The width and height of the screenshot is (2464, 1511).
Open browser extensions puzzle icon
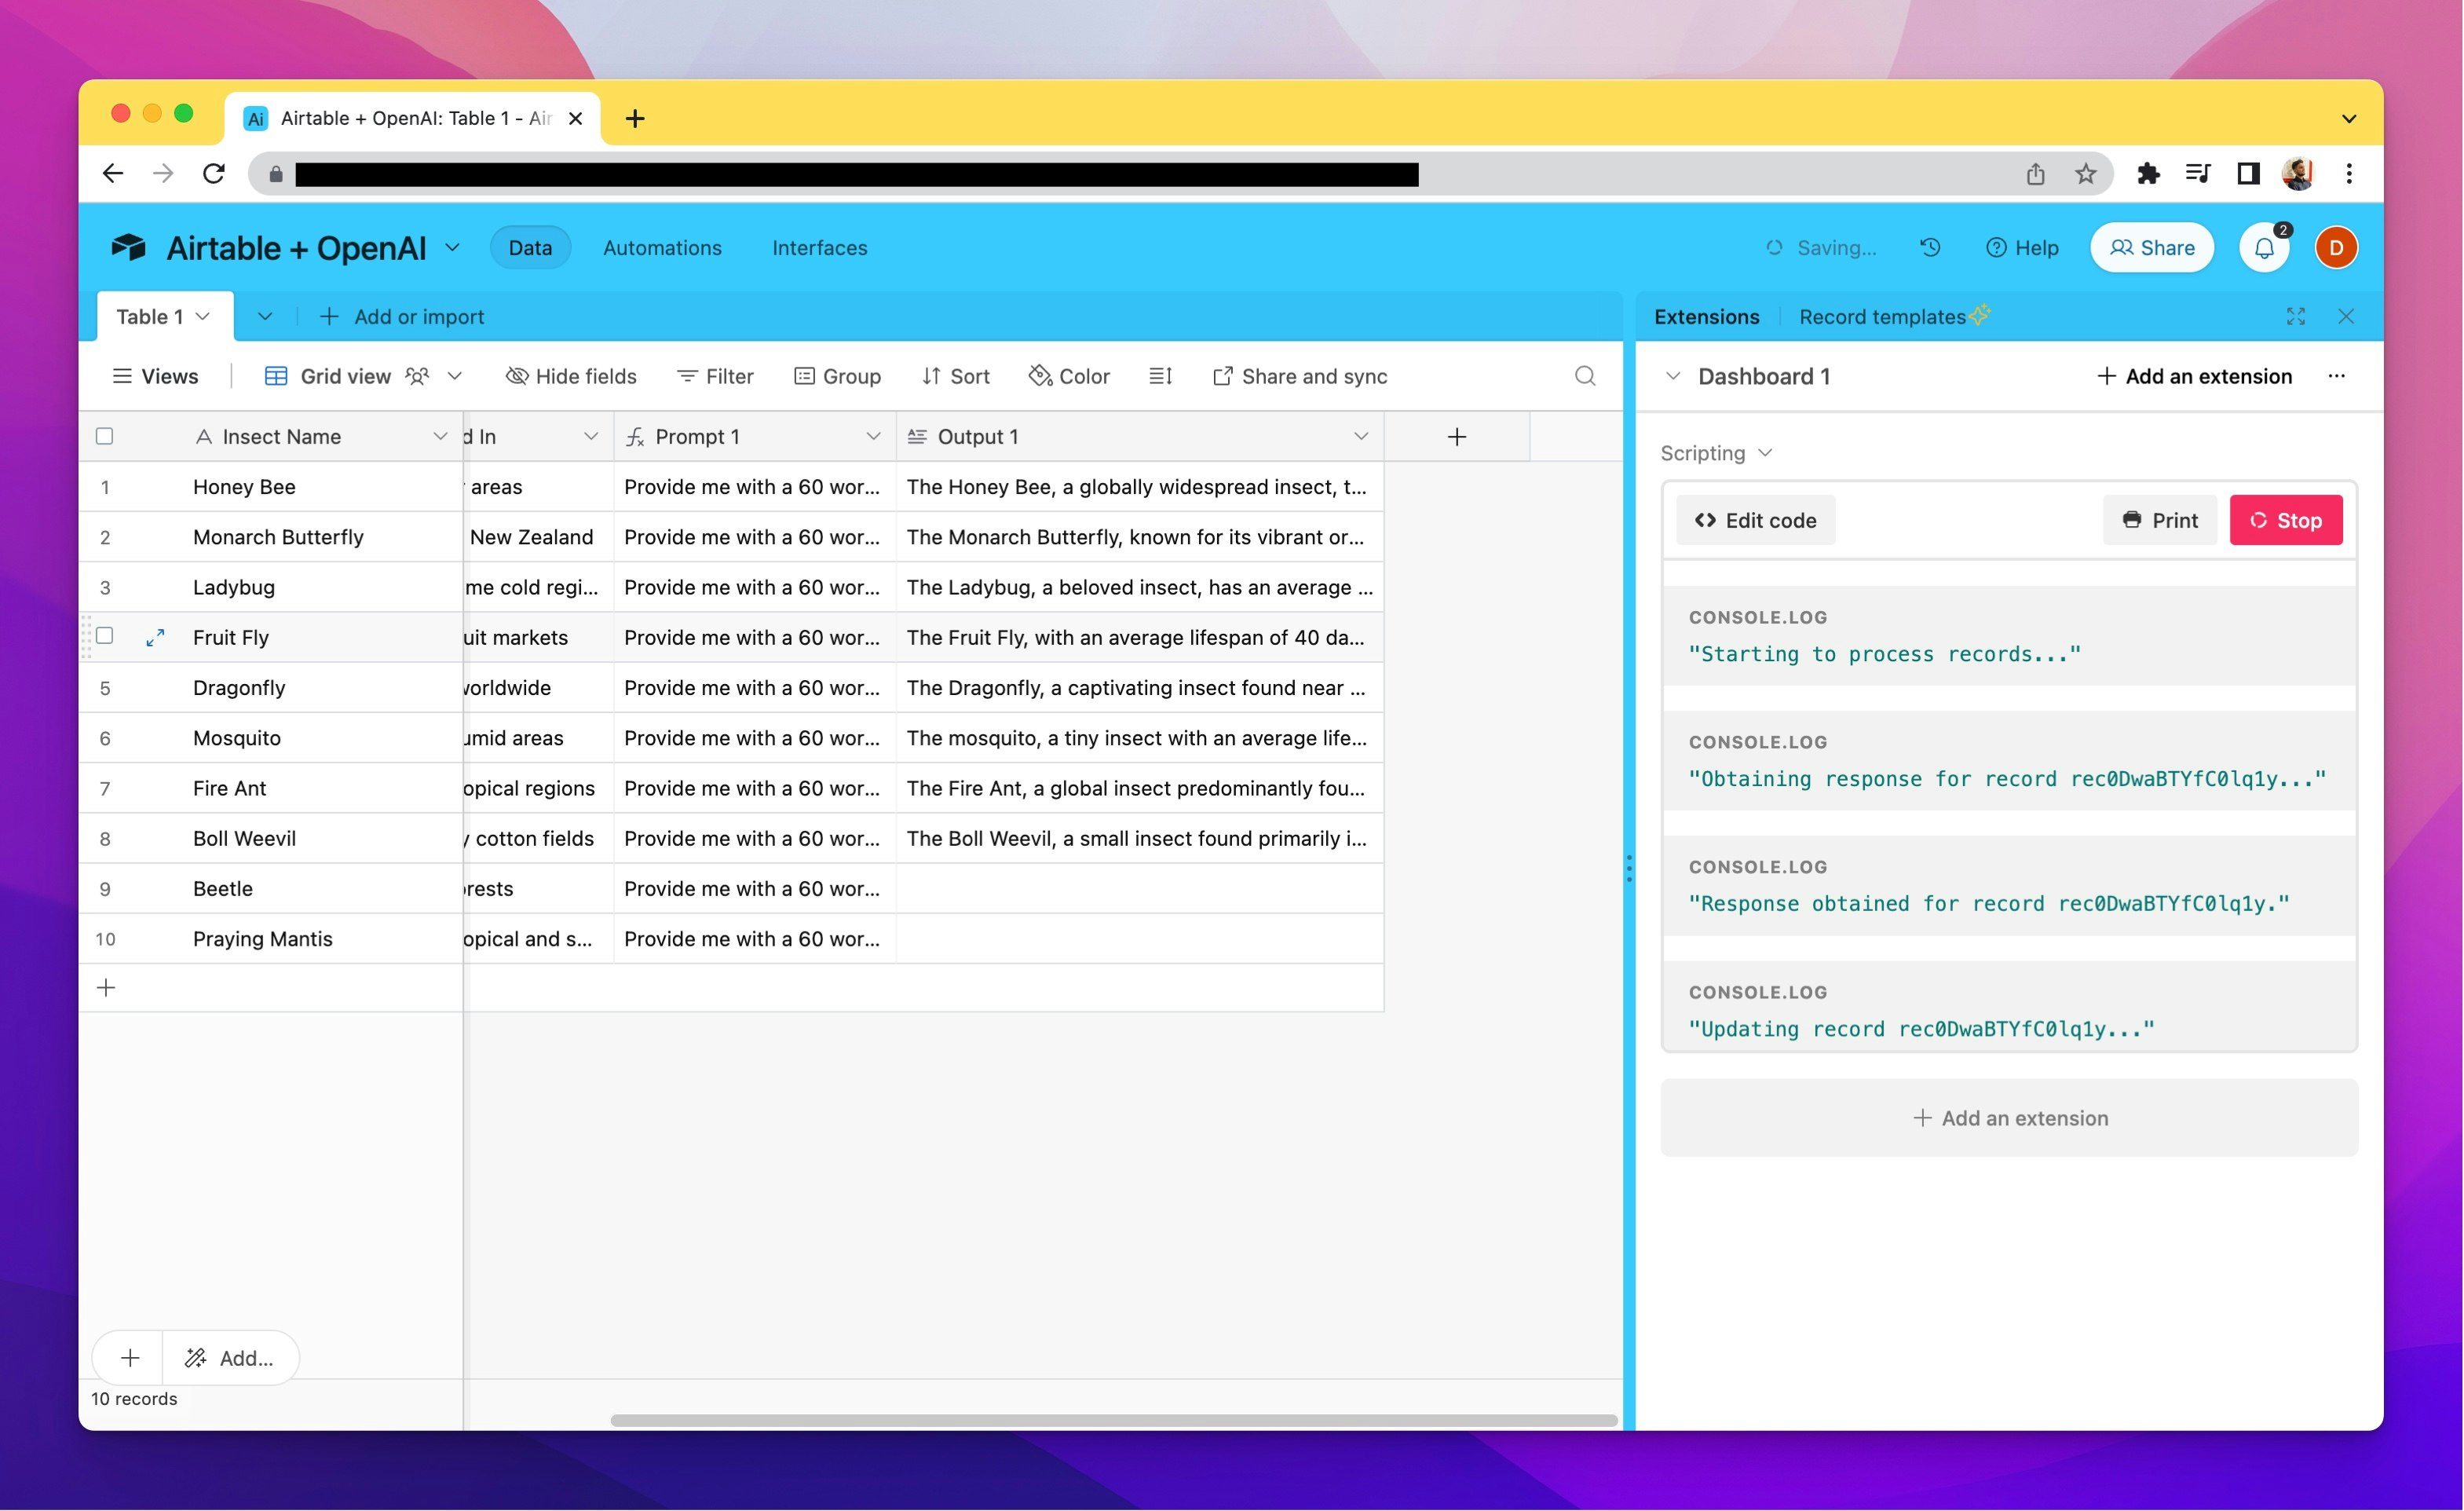[x=2147, y=174]
